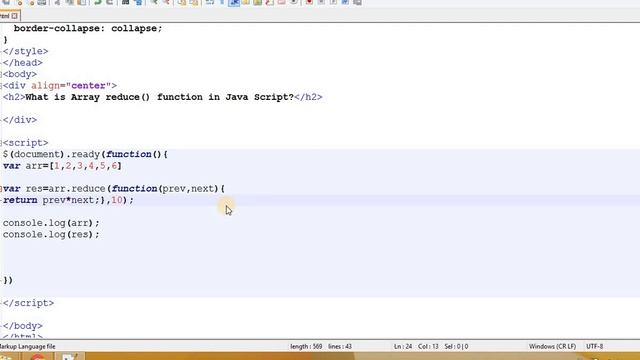
Task: Click the "center" attribute value
Action: [88, 86]
